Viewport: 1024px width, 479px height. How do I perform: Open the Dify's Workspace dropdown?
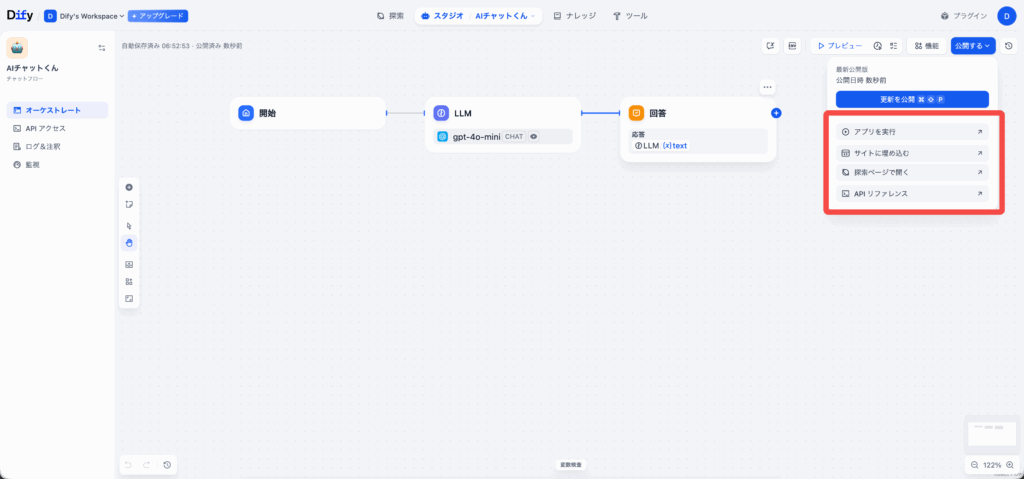84,16
